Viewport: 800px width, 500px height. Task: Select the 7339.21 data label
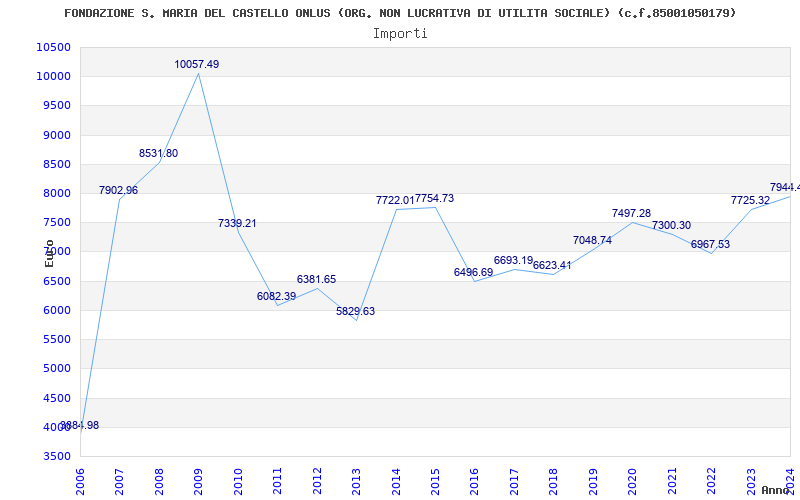point(237,223)
